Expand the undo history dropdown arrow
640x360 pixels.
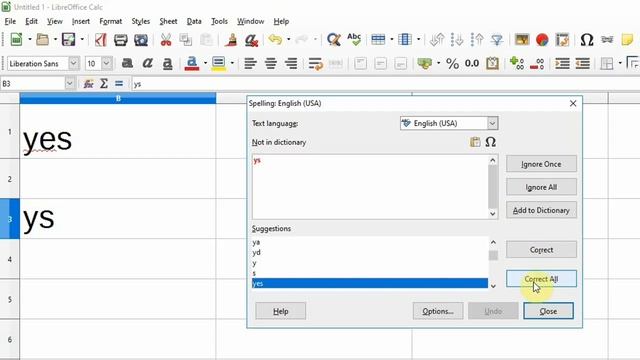(x=289, y=40)
